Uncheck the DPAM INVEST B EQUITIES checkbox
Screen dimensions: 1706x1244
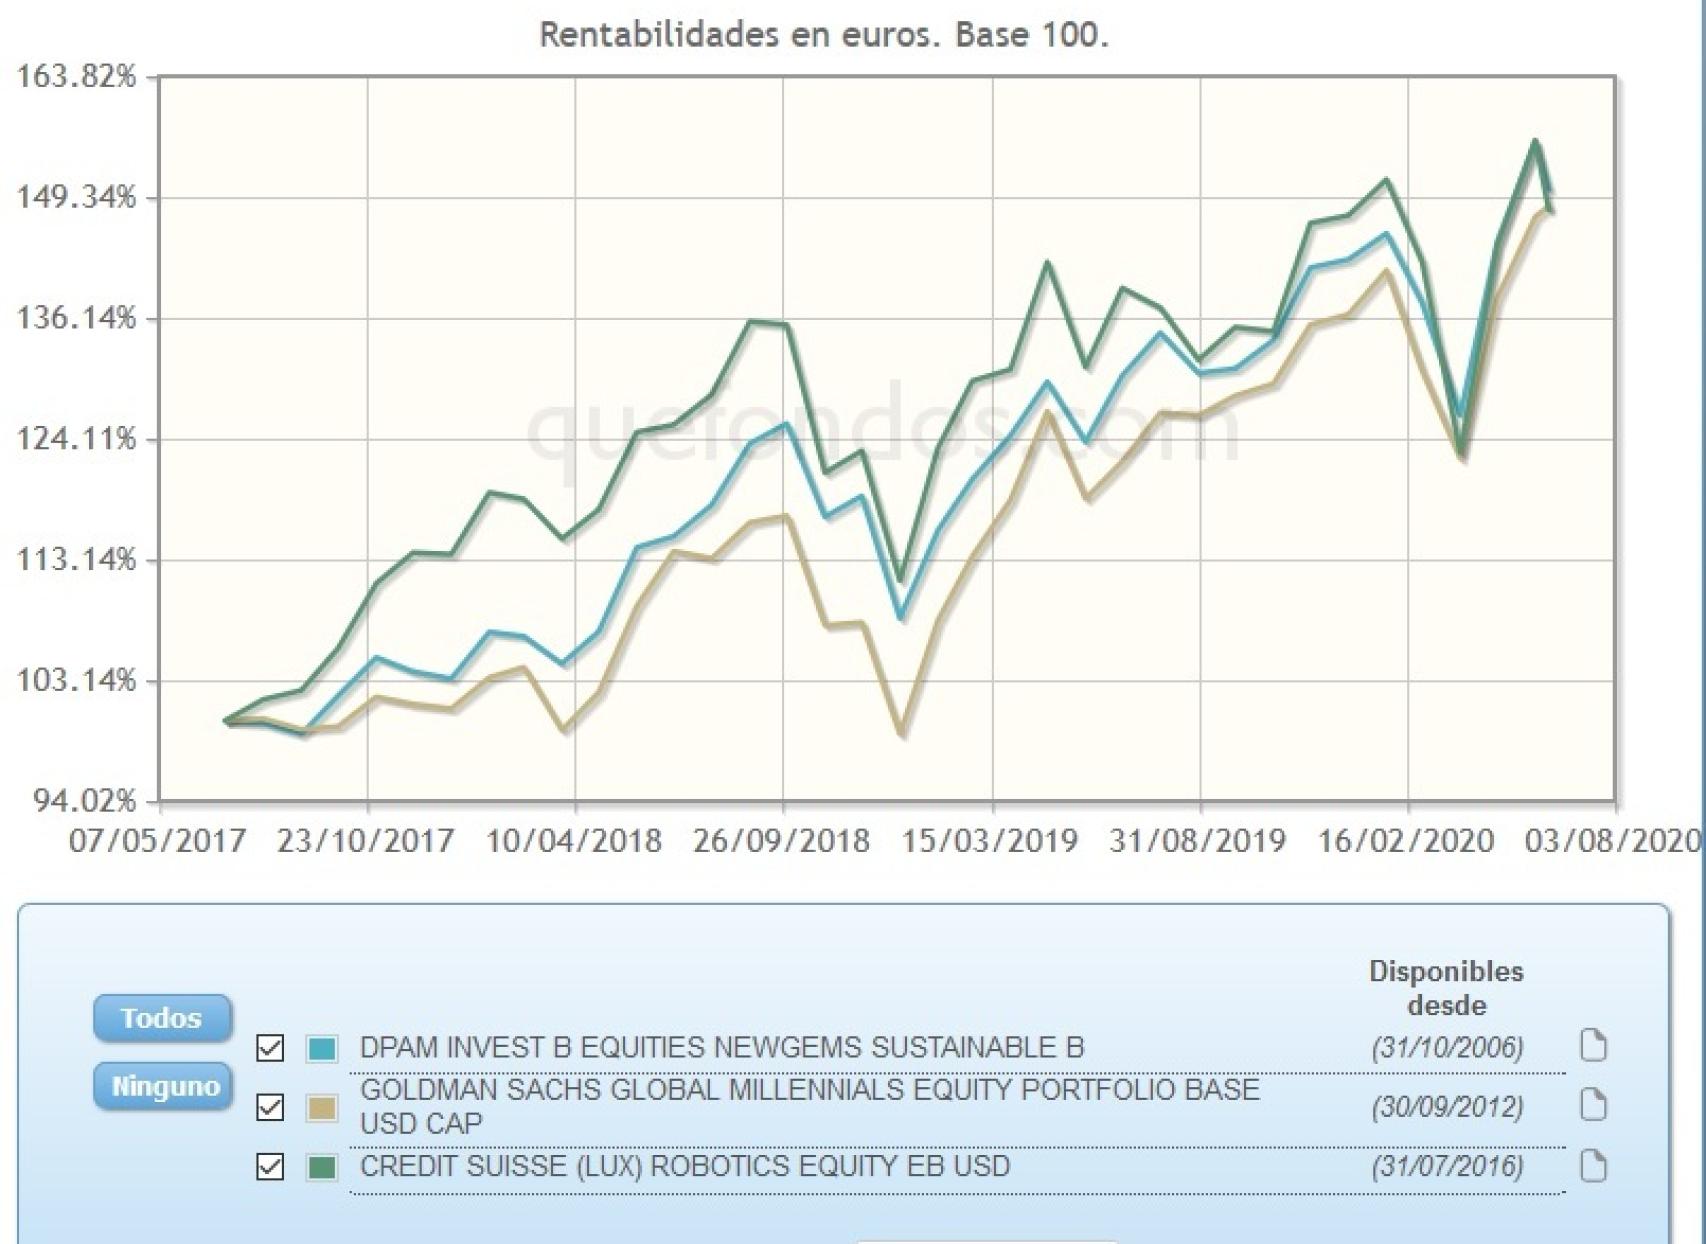pos(270,1048)
